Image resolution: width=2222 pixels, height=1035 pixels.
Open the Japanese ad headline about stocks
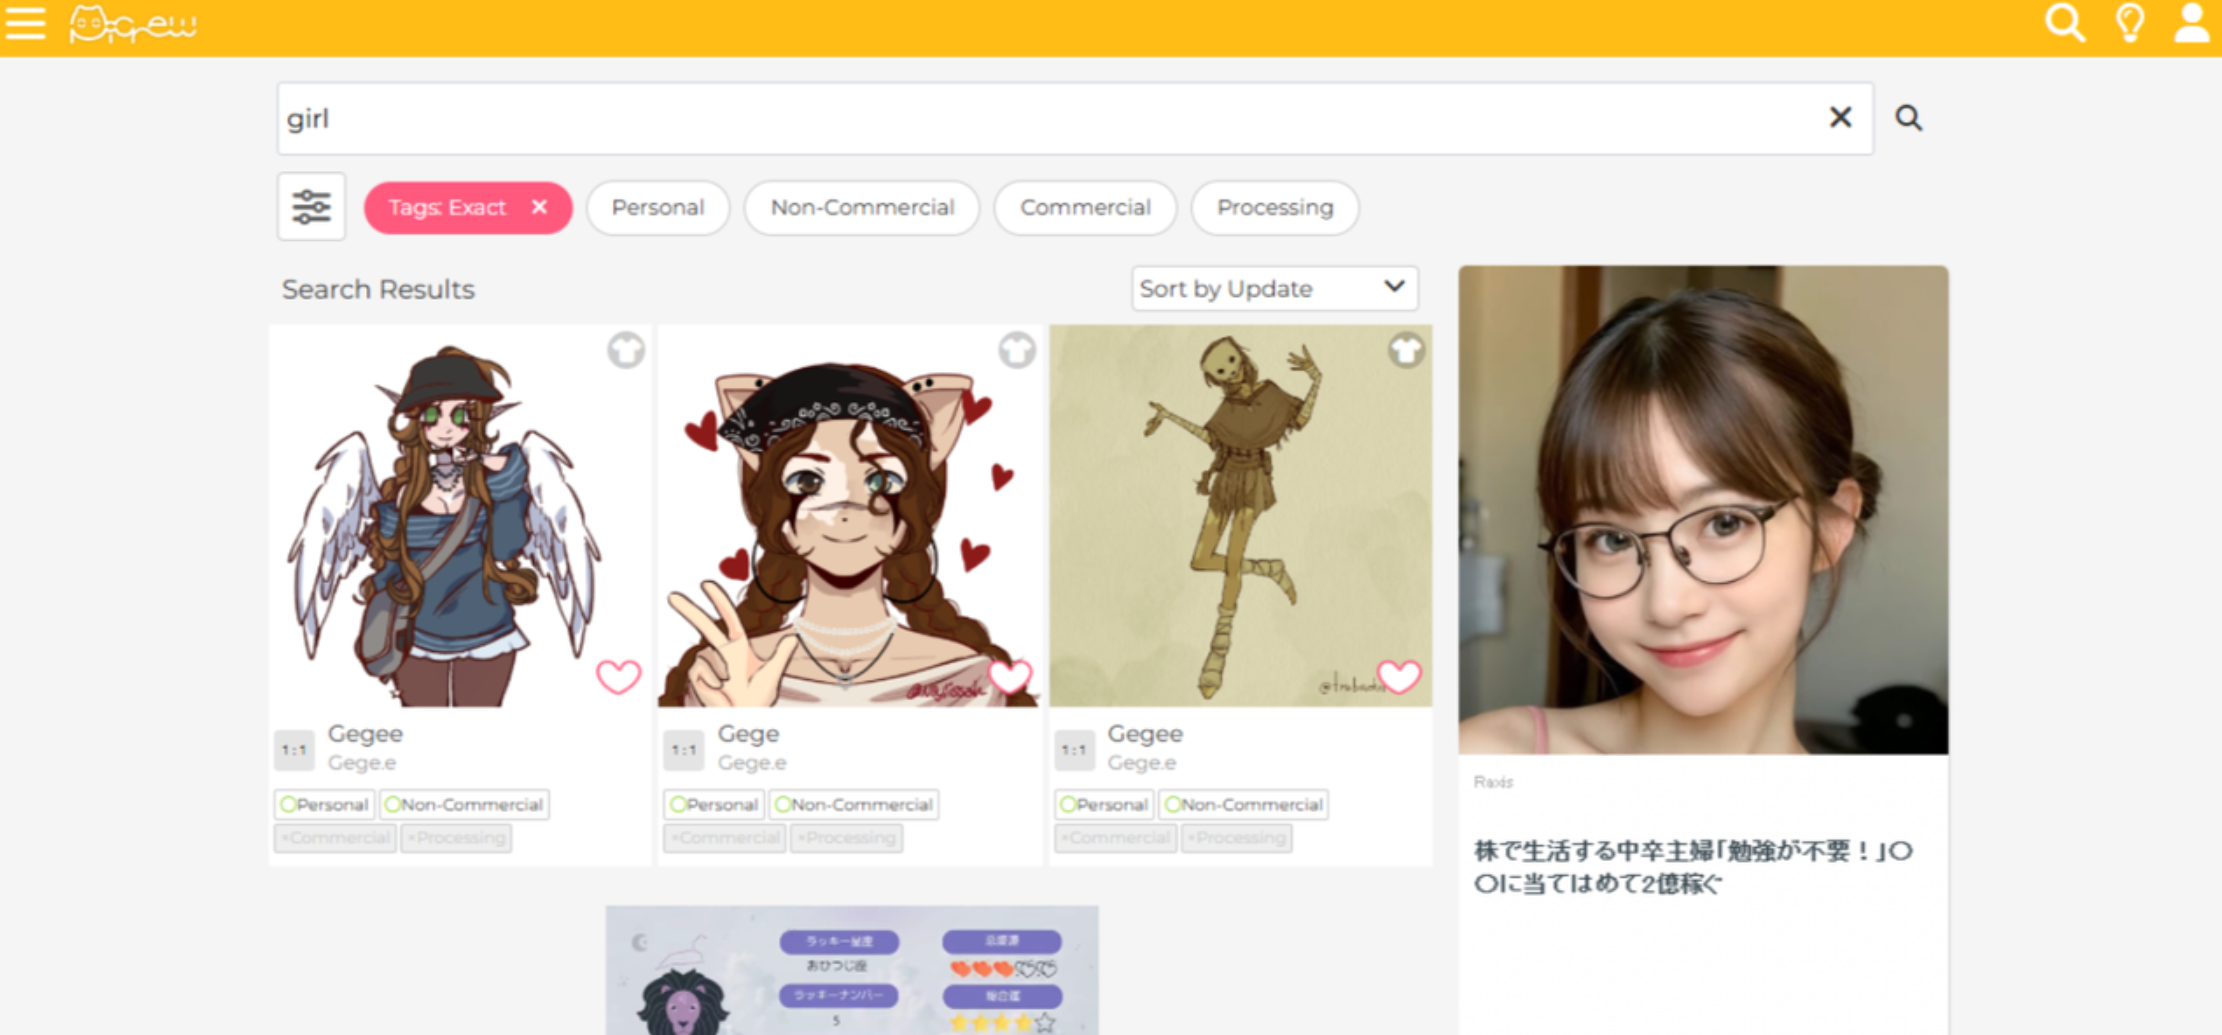[x=1694, y=867]
